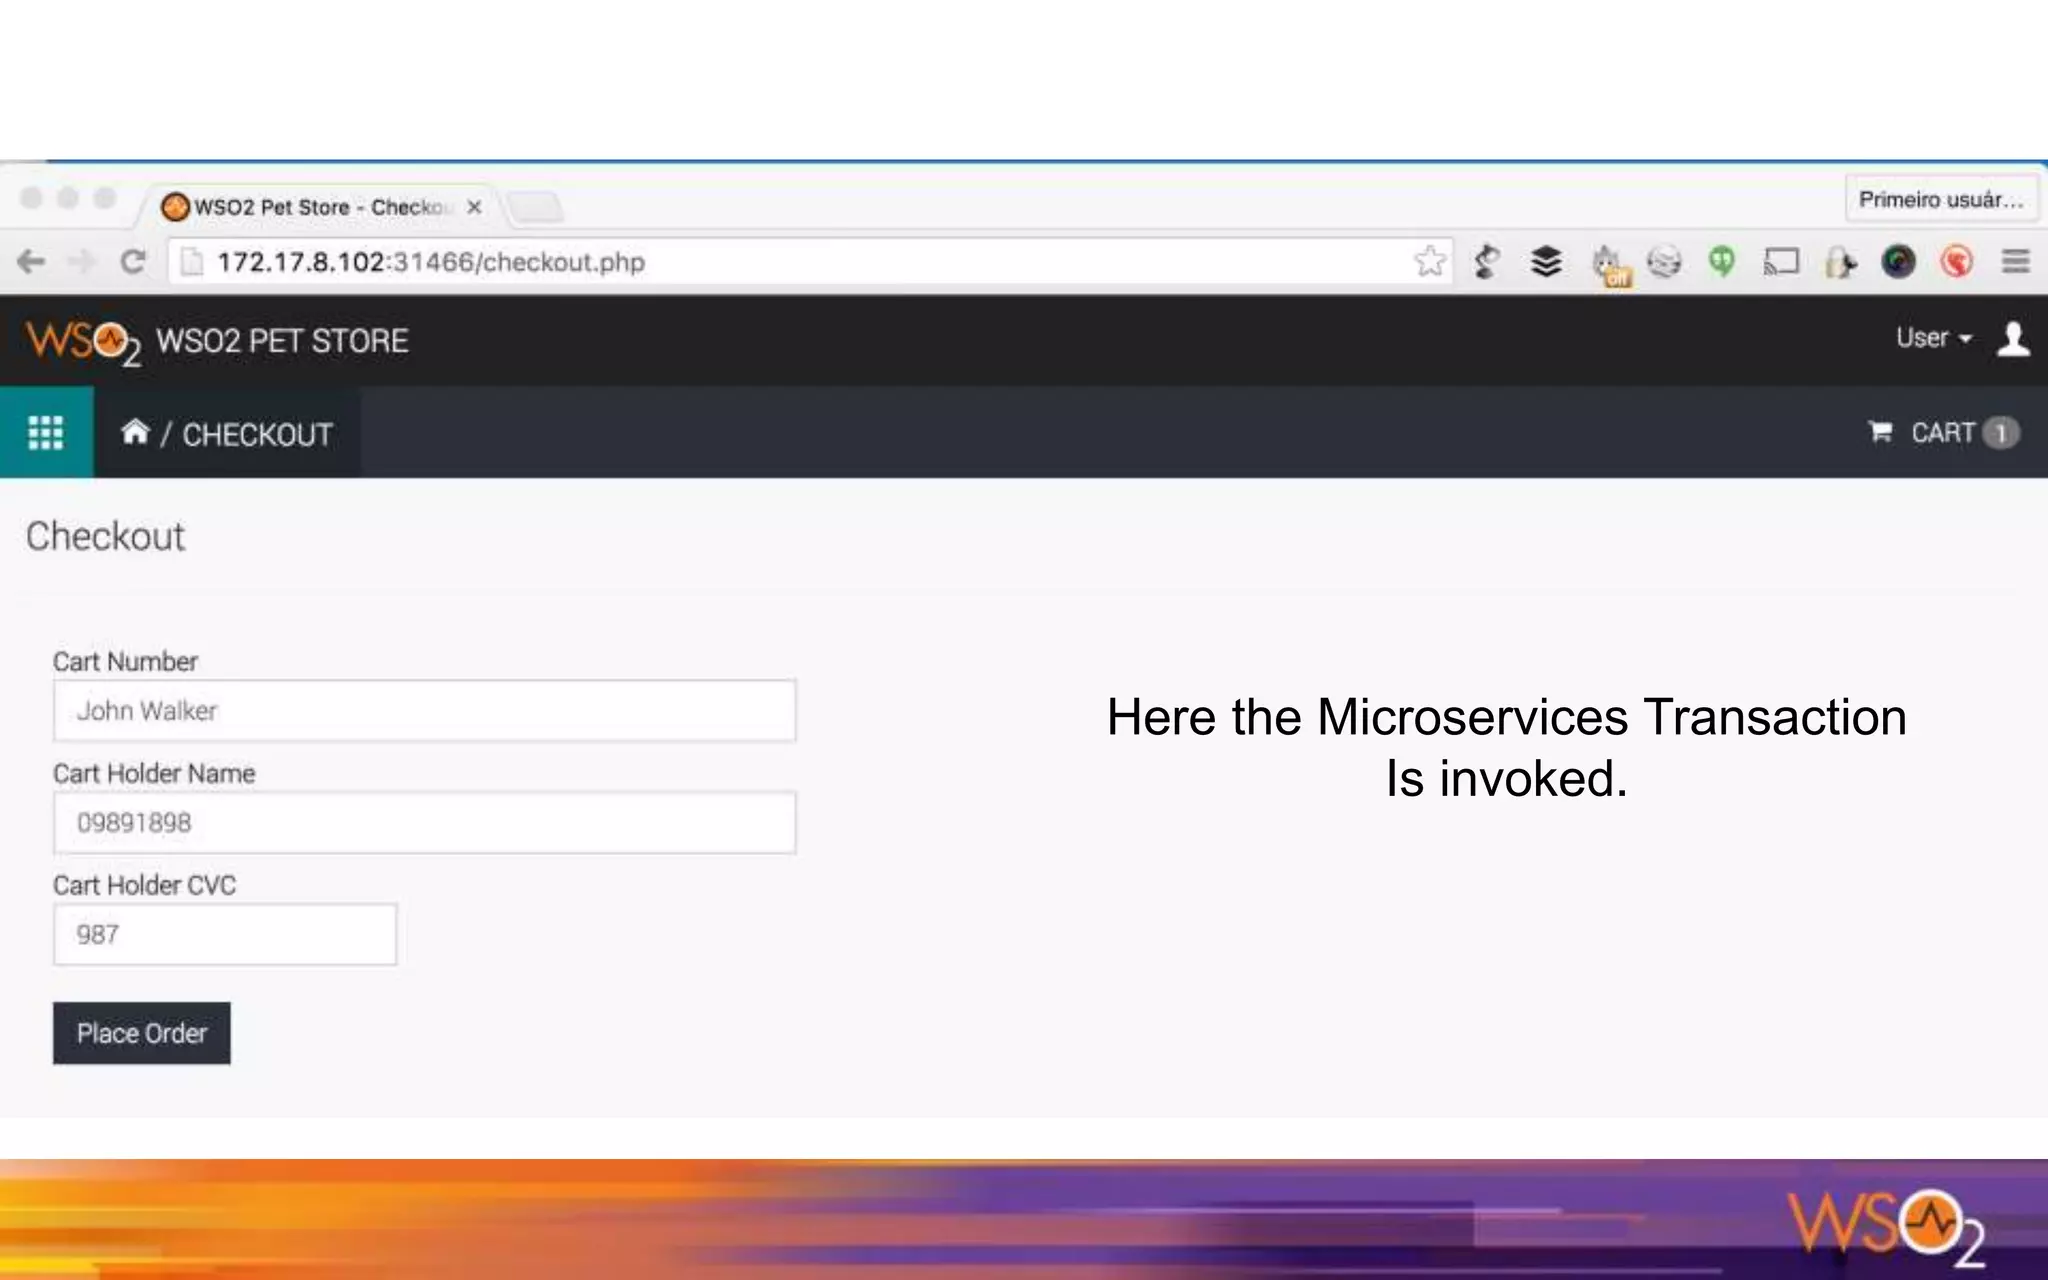Click the dark round camera extension icon

(1898, 262)
